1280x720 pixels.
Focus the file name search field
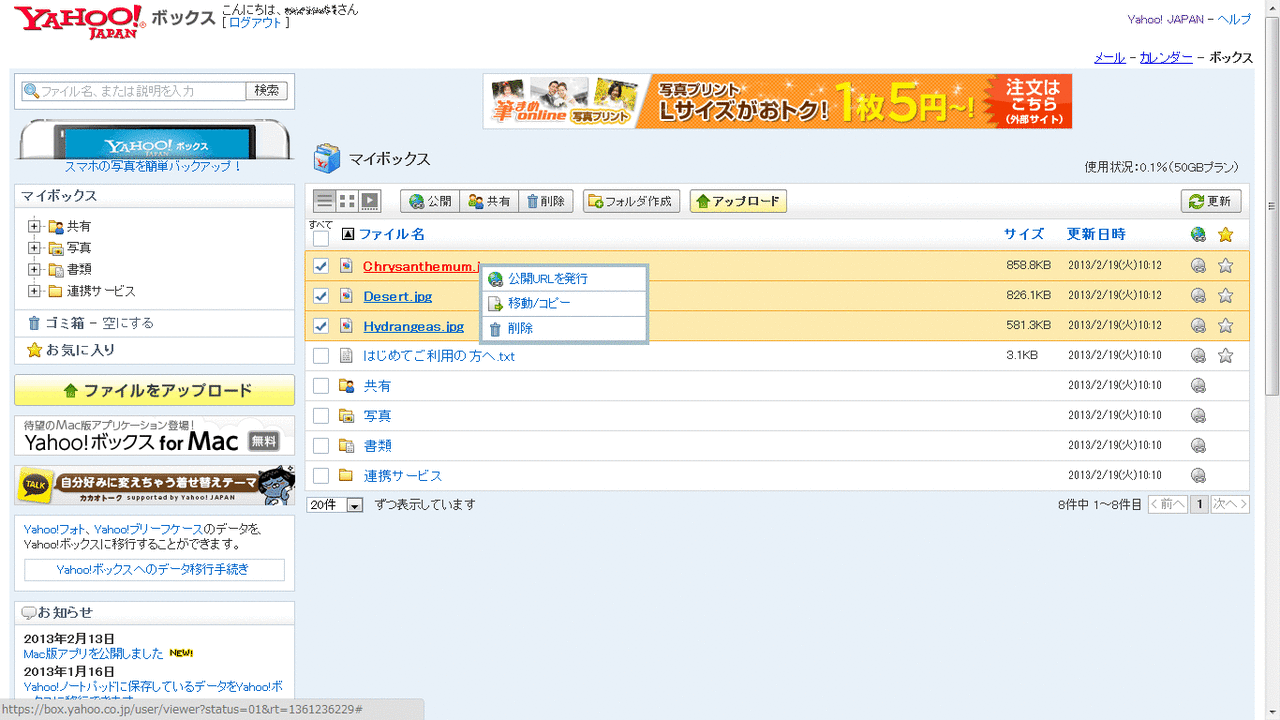coord(134,91)
